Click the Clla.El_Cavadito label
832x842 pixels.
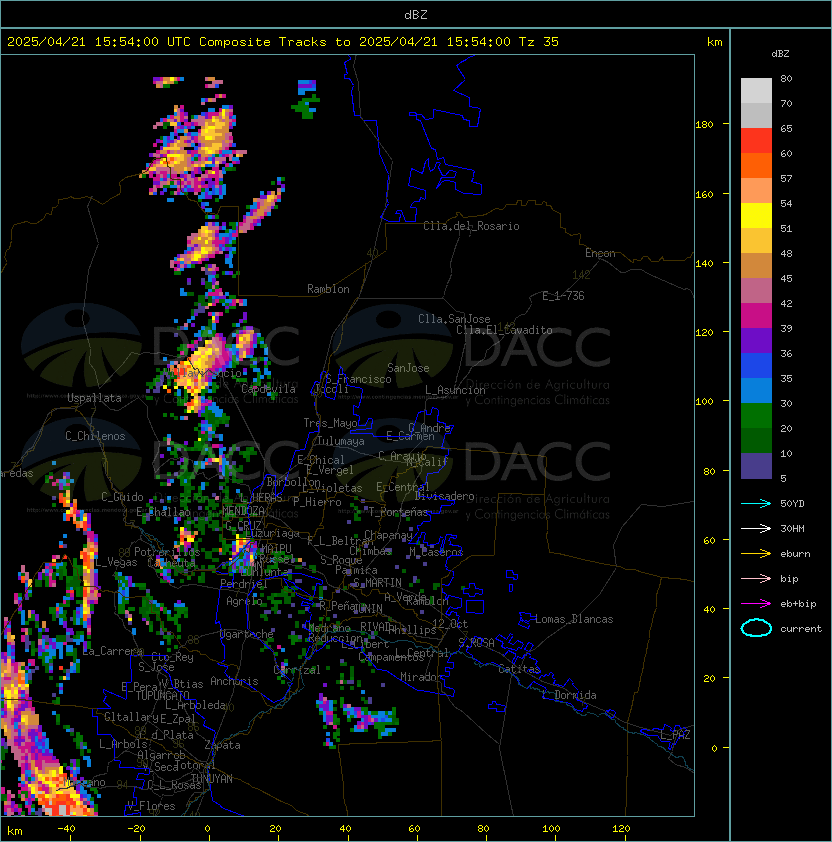tap(504, 330)
